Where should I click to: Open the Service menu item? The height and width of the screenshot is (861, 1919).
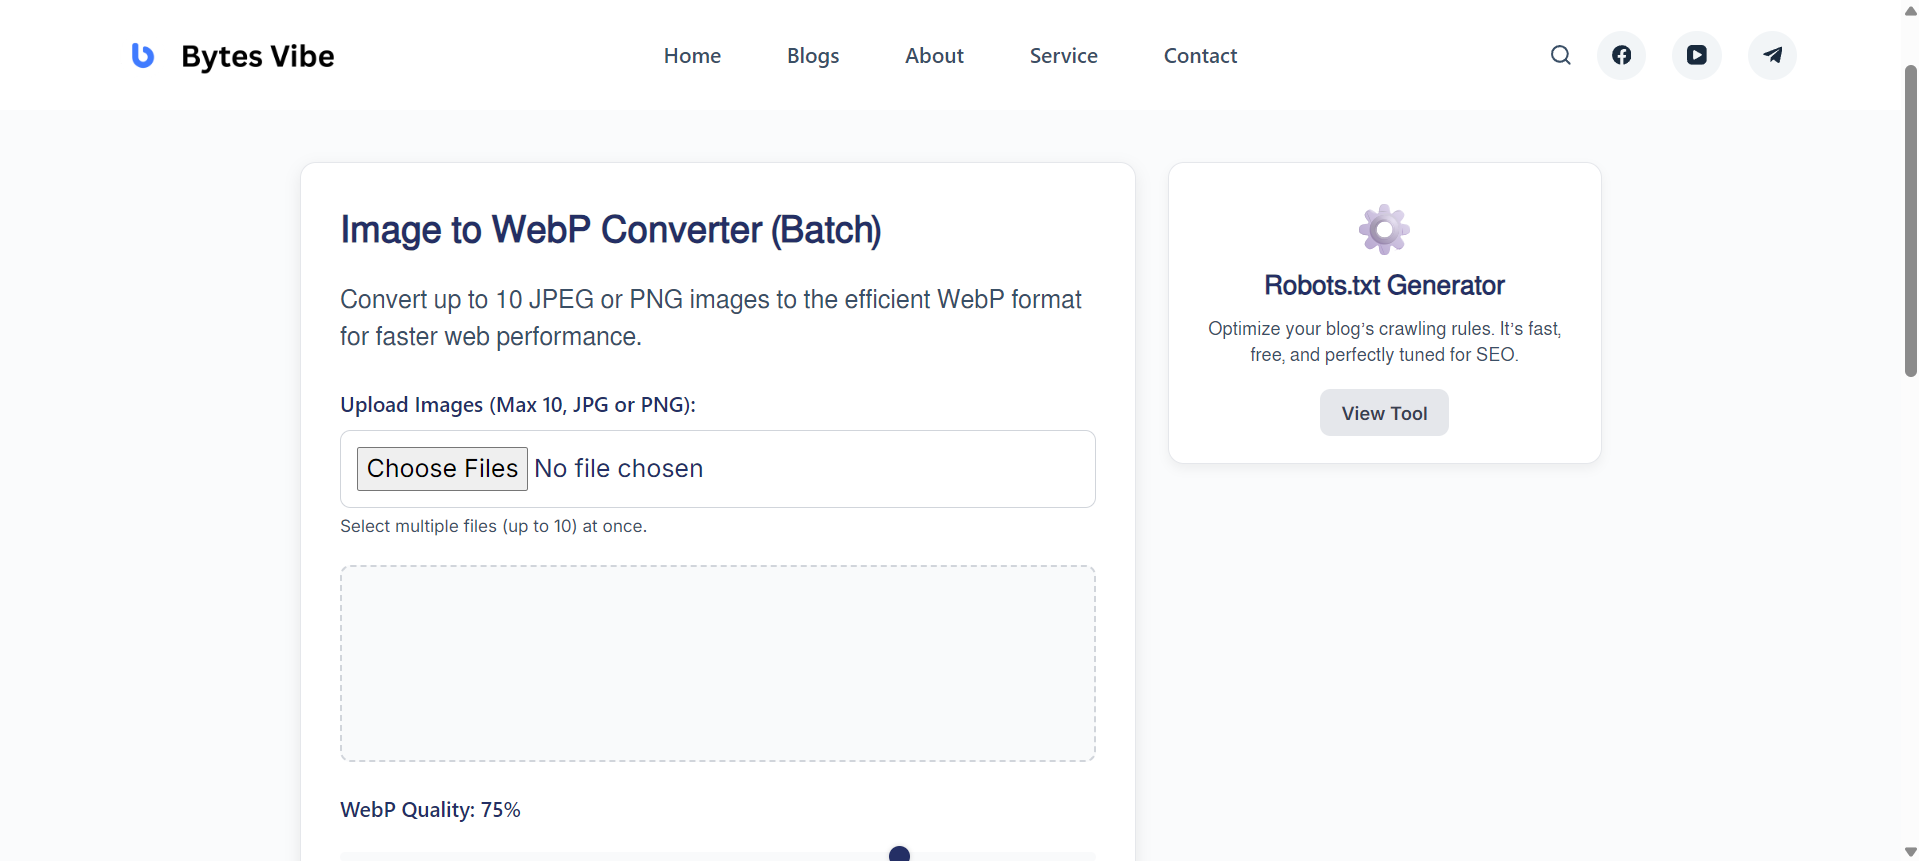pyautogui.click(x=1063, y=56)
